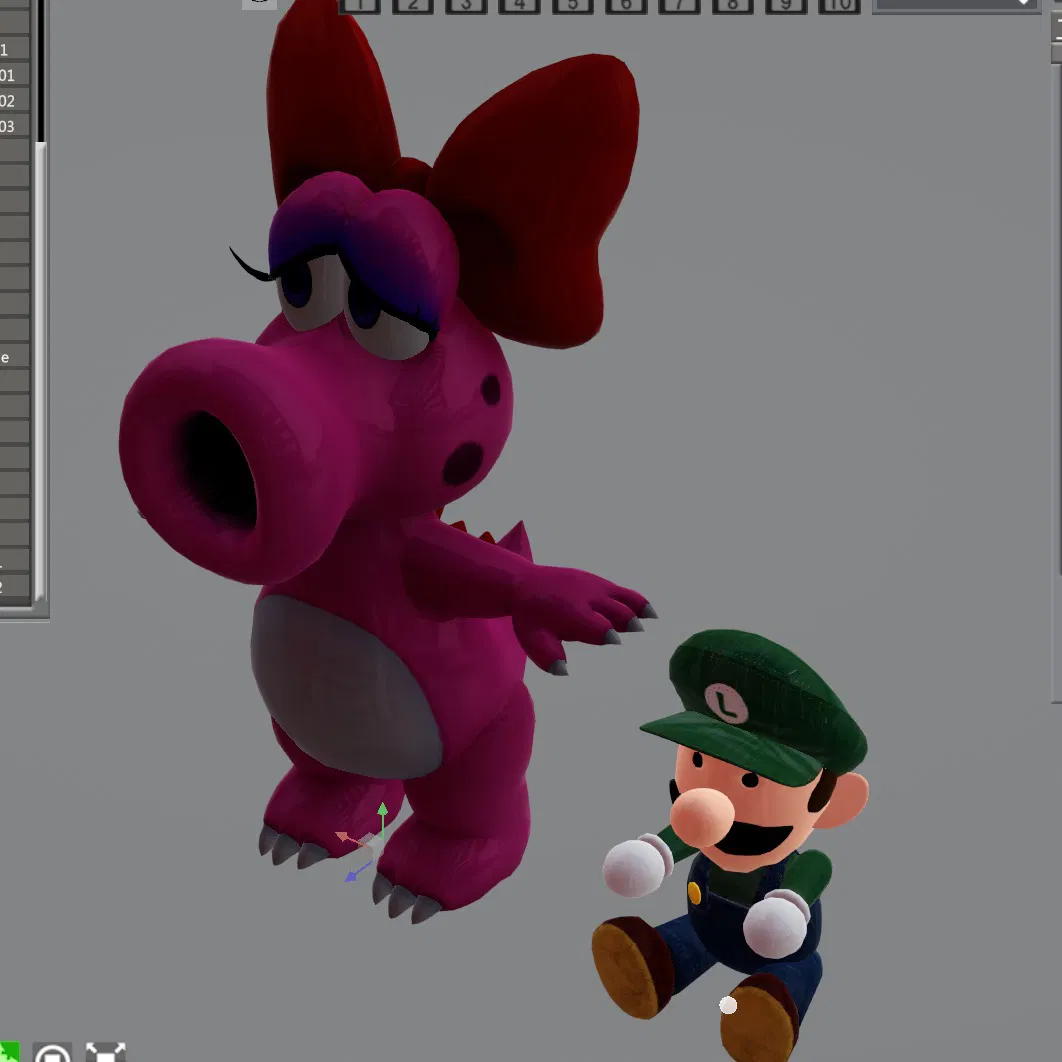Click the fullscreen expand-arrows icon
This screenshot has height=1062, width=1062.
pyautogui.click(x=106, y=1052)
